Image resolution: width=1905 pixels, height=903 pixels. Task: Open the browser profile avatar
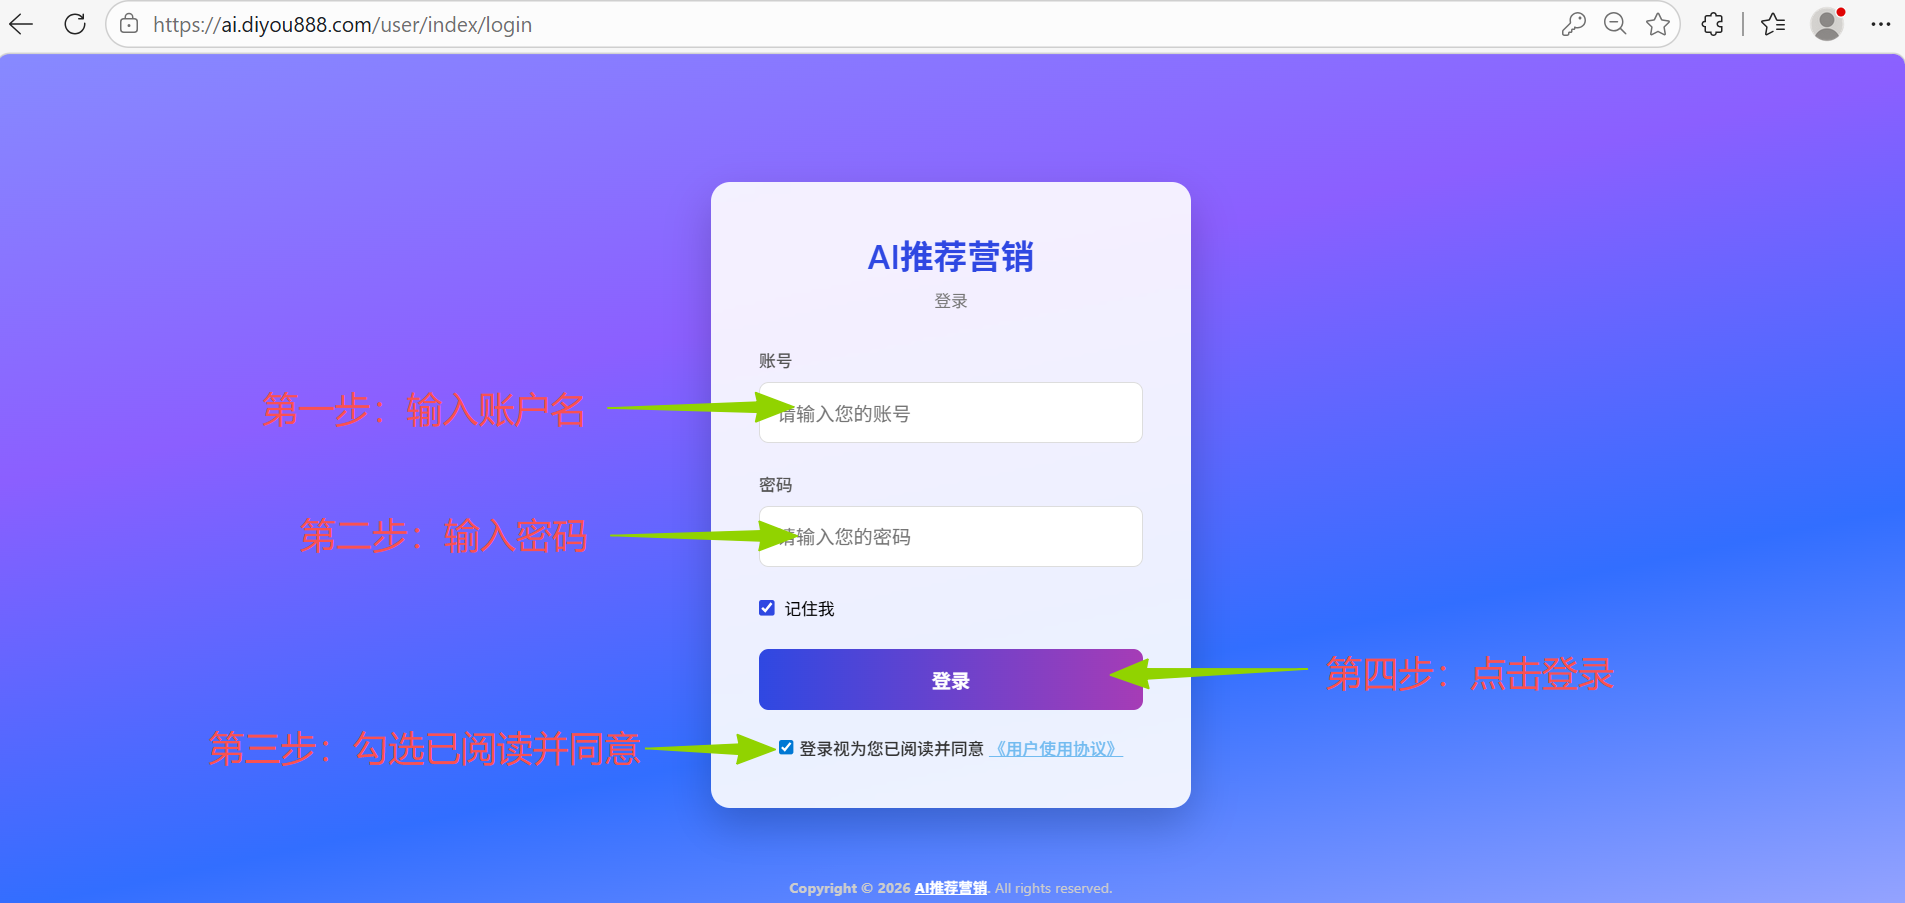coord(1828,24)
